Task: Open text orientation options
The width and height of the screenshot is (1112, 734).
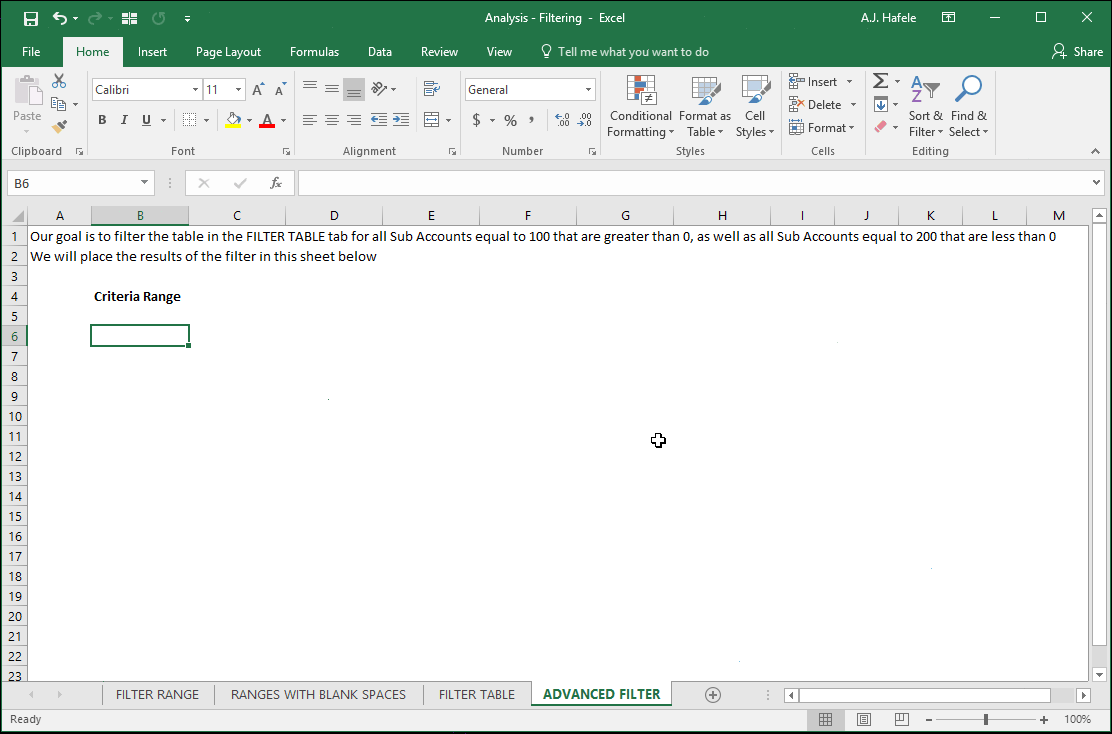Action: [384, 89]
